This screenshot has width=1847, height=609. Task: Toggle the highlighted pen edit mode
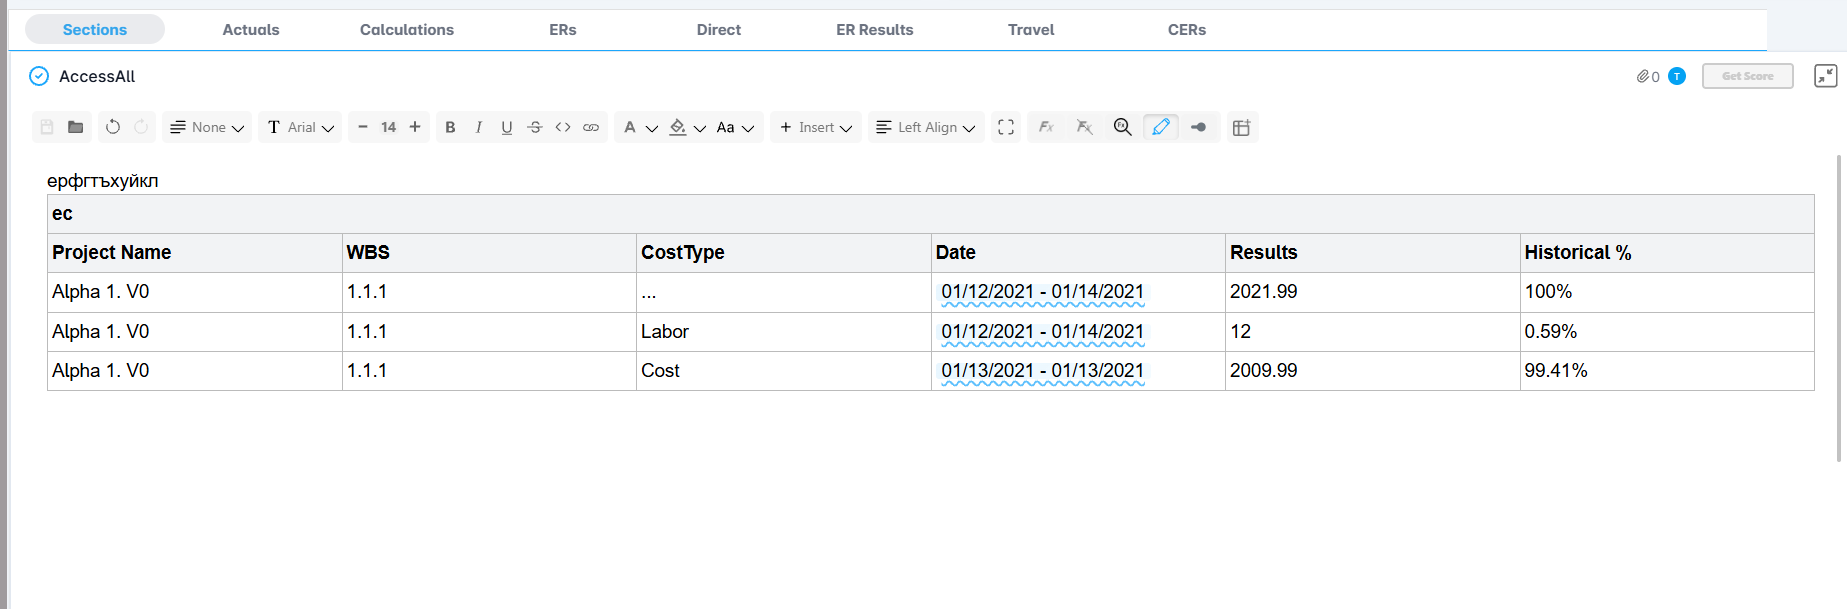tap(1160, 127)
